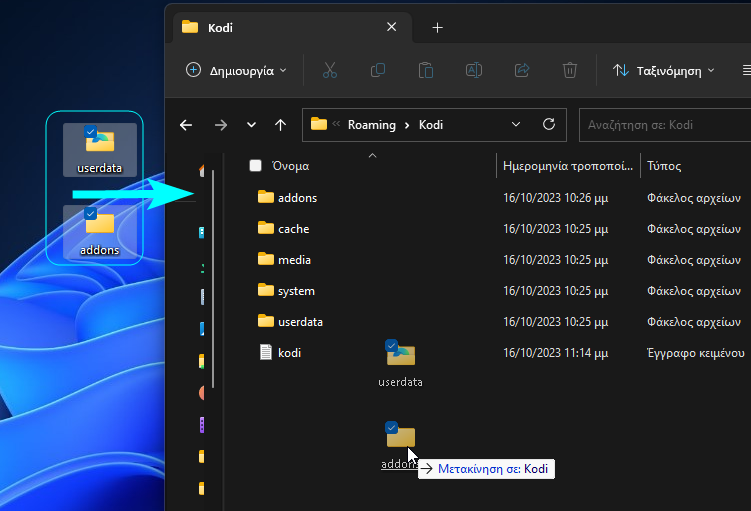The width and height of the screenshot is (751, 511).
Task: Click the view options icon at toolbar edge
Action: click(746, 70)
